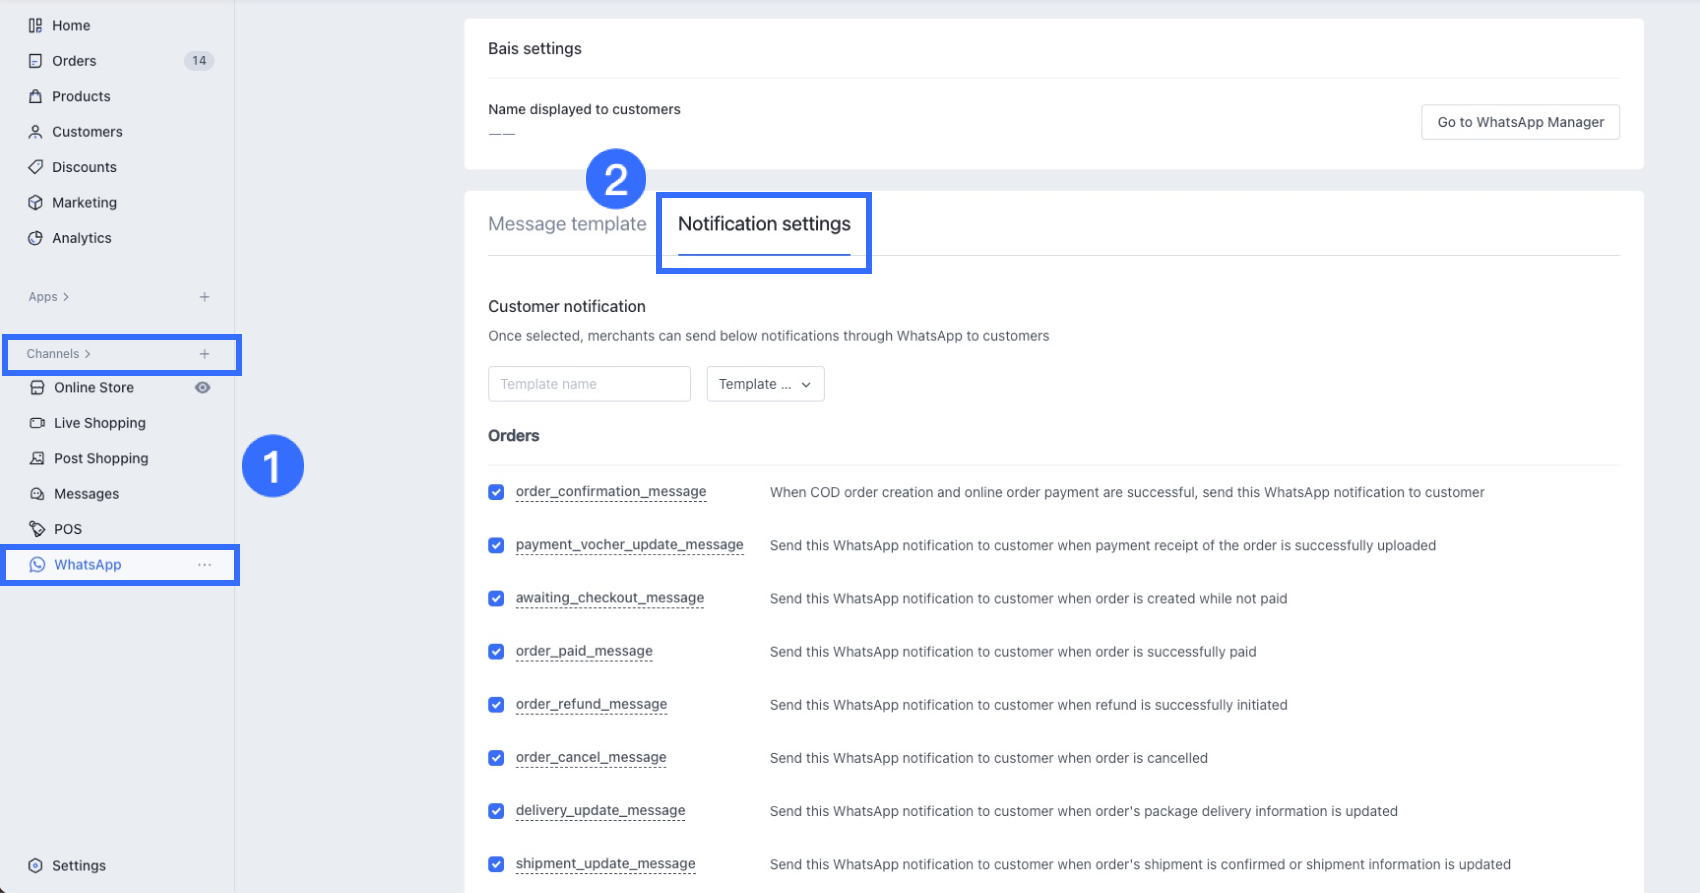Click the Discounts tag icon
This screenshot has width=1700, height=893.
(x=35, y=167)
